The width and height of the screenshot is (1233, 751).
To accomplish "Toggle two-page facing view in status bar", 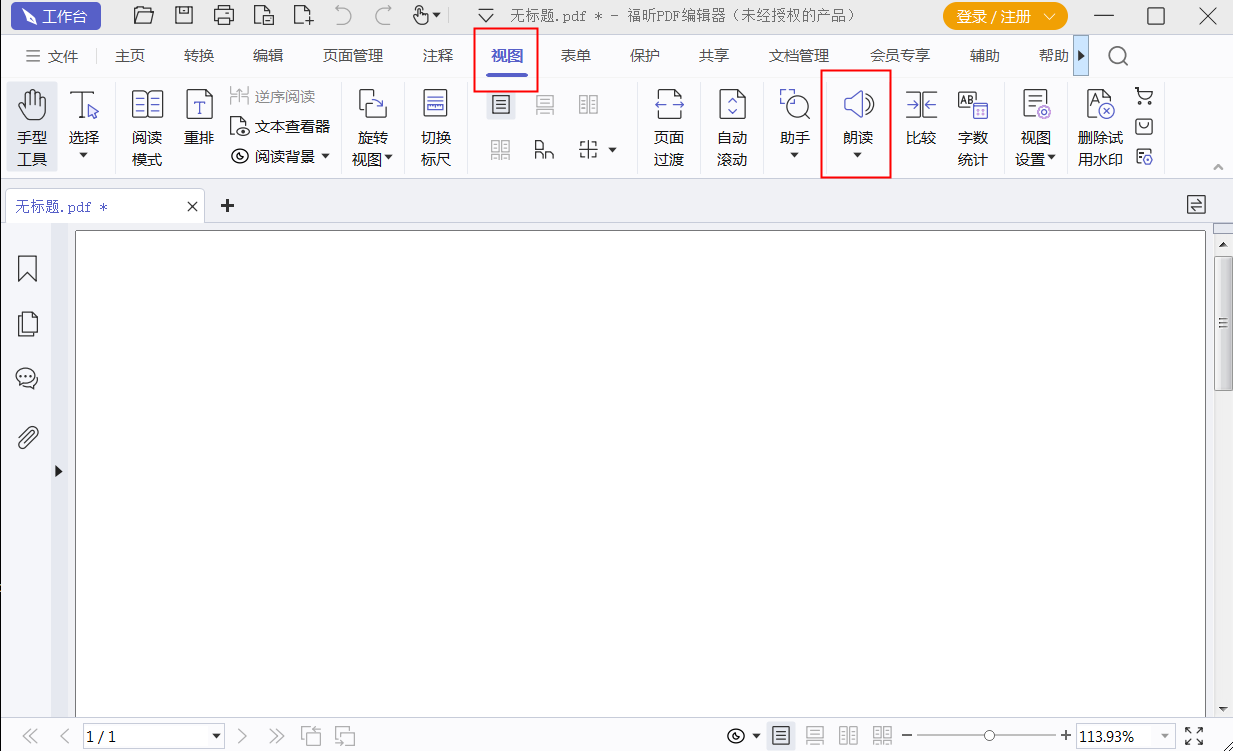I will pyautogui.click(x=848, y=736).
